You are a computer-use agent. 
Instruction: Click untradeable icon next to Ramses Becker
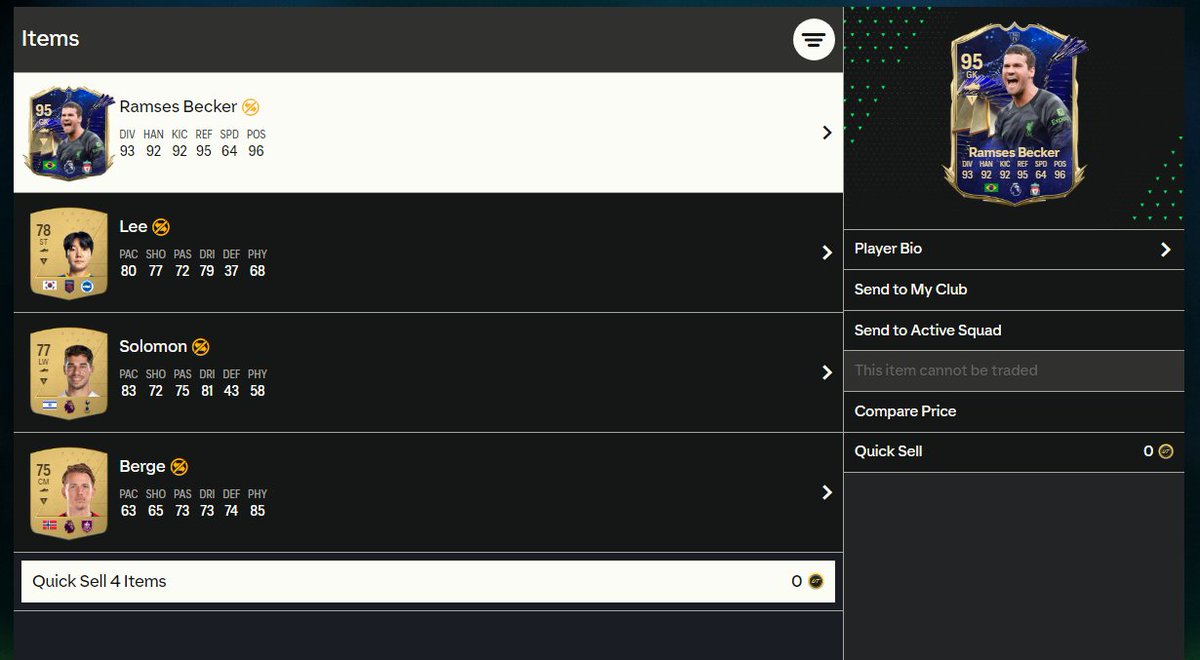tap(251, 107)
